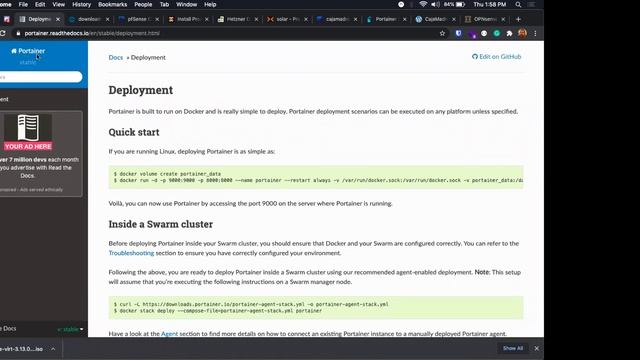This screenshot has width=640, height=360.
Task: Open the Troubleshooting link
Action: (131, 253)
